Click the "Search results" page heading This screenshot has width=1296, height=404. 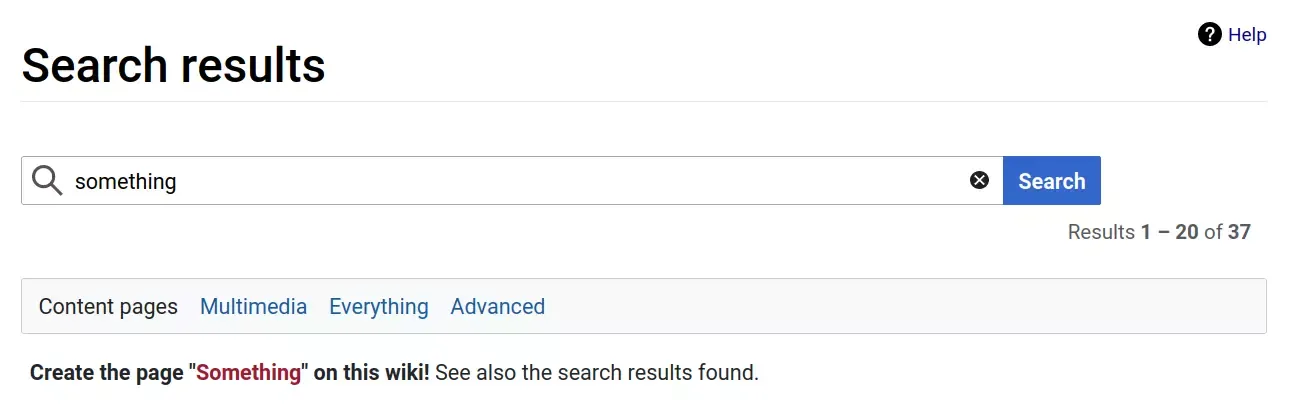pos(173,66)
